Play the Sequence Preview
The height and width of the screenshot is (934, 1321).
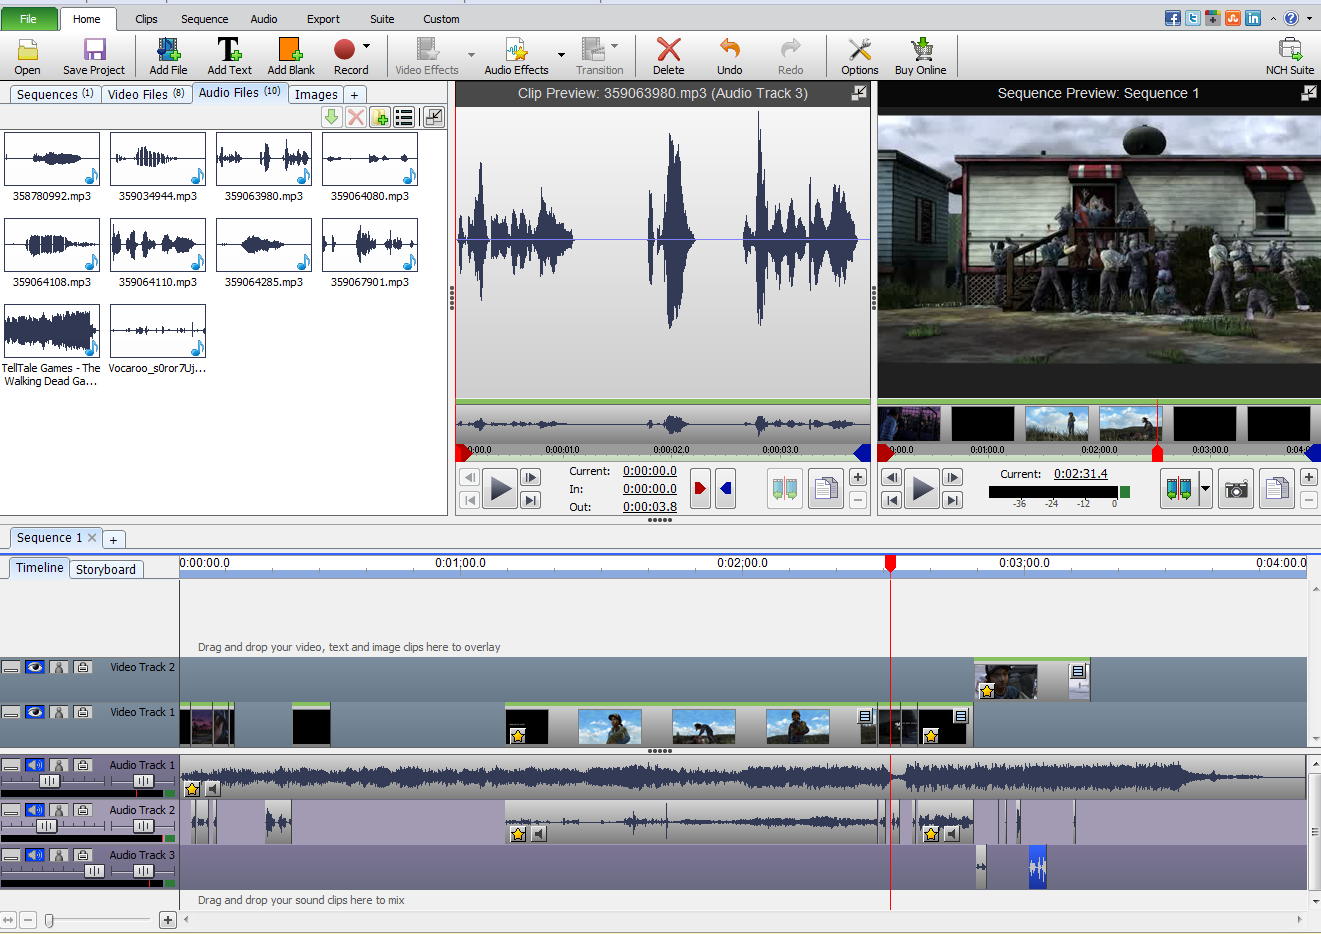point(922,489)
